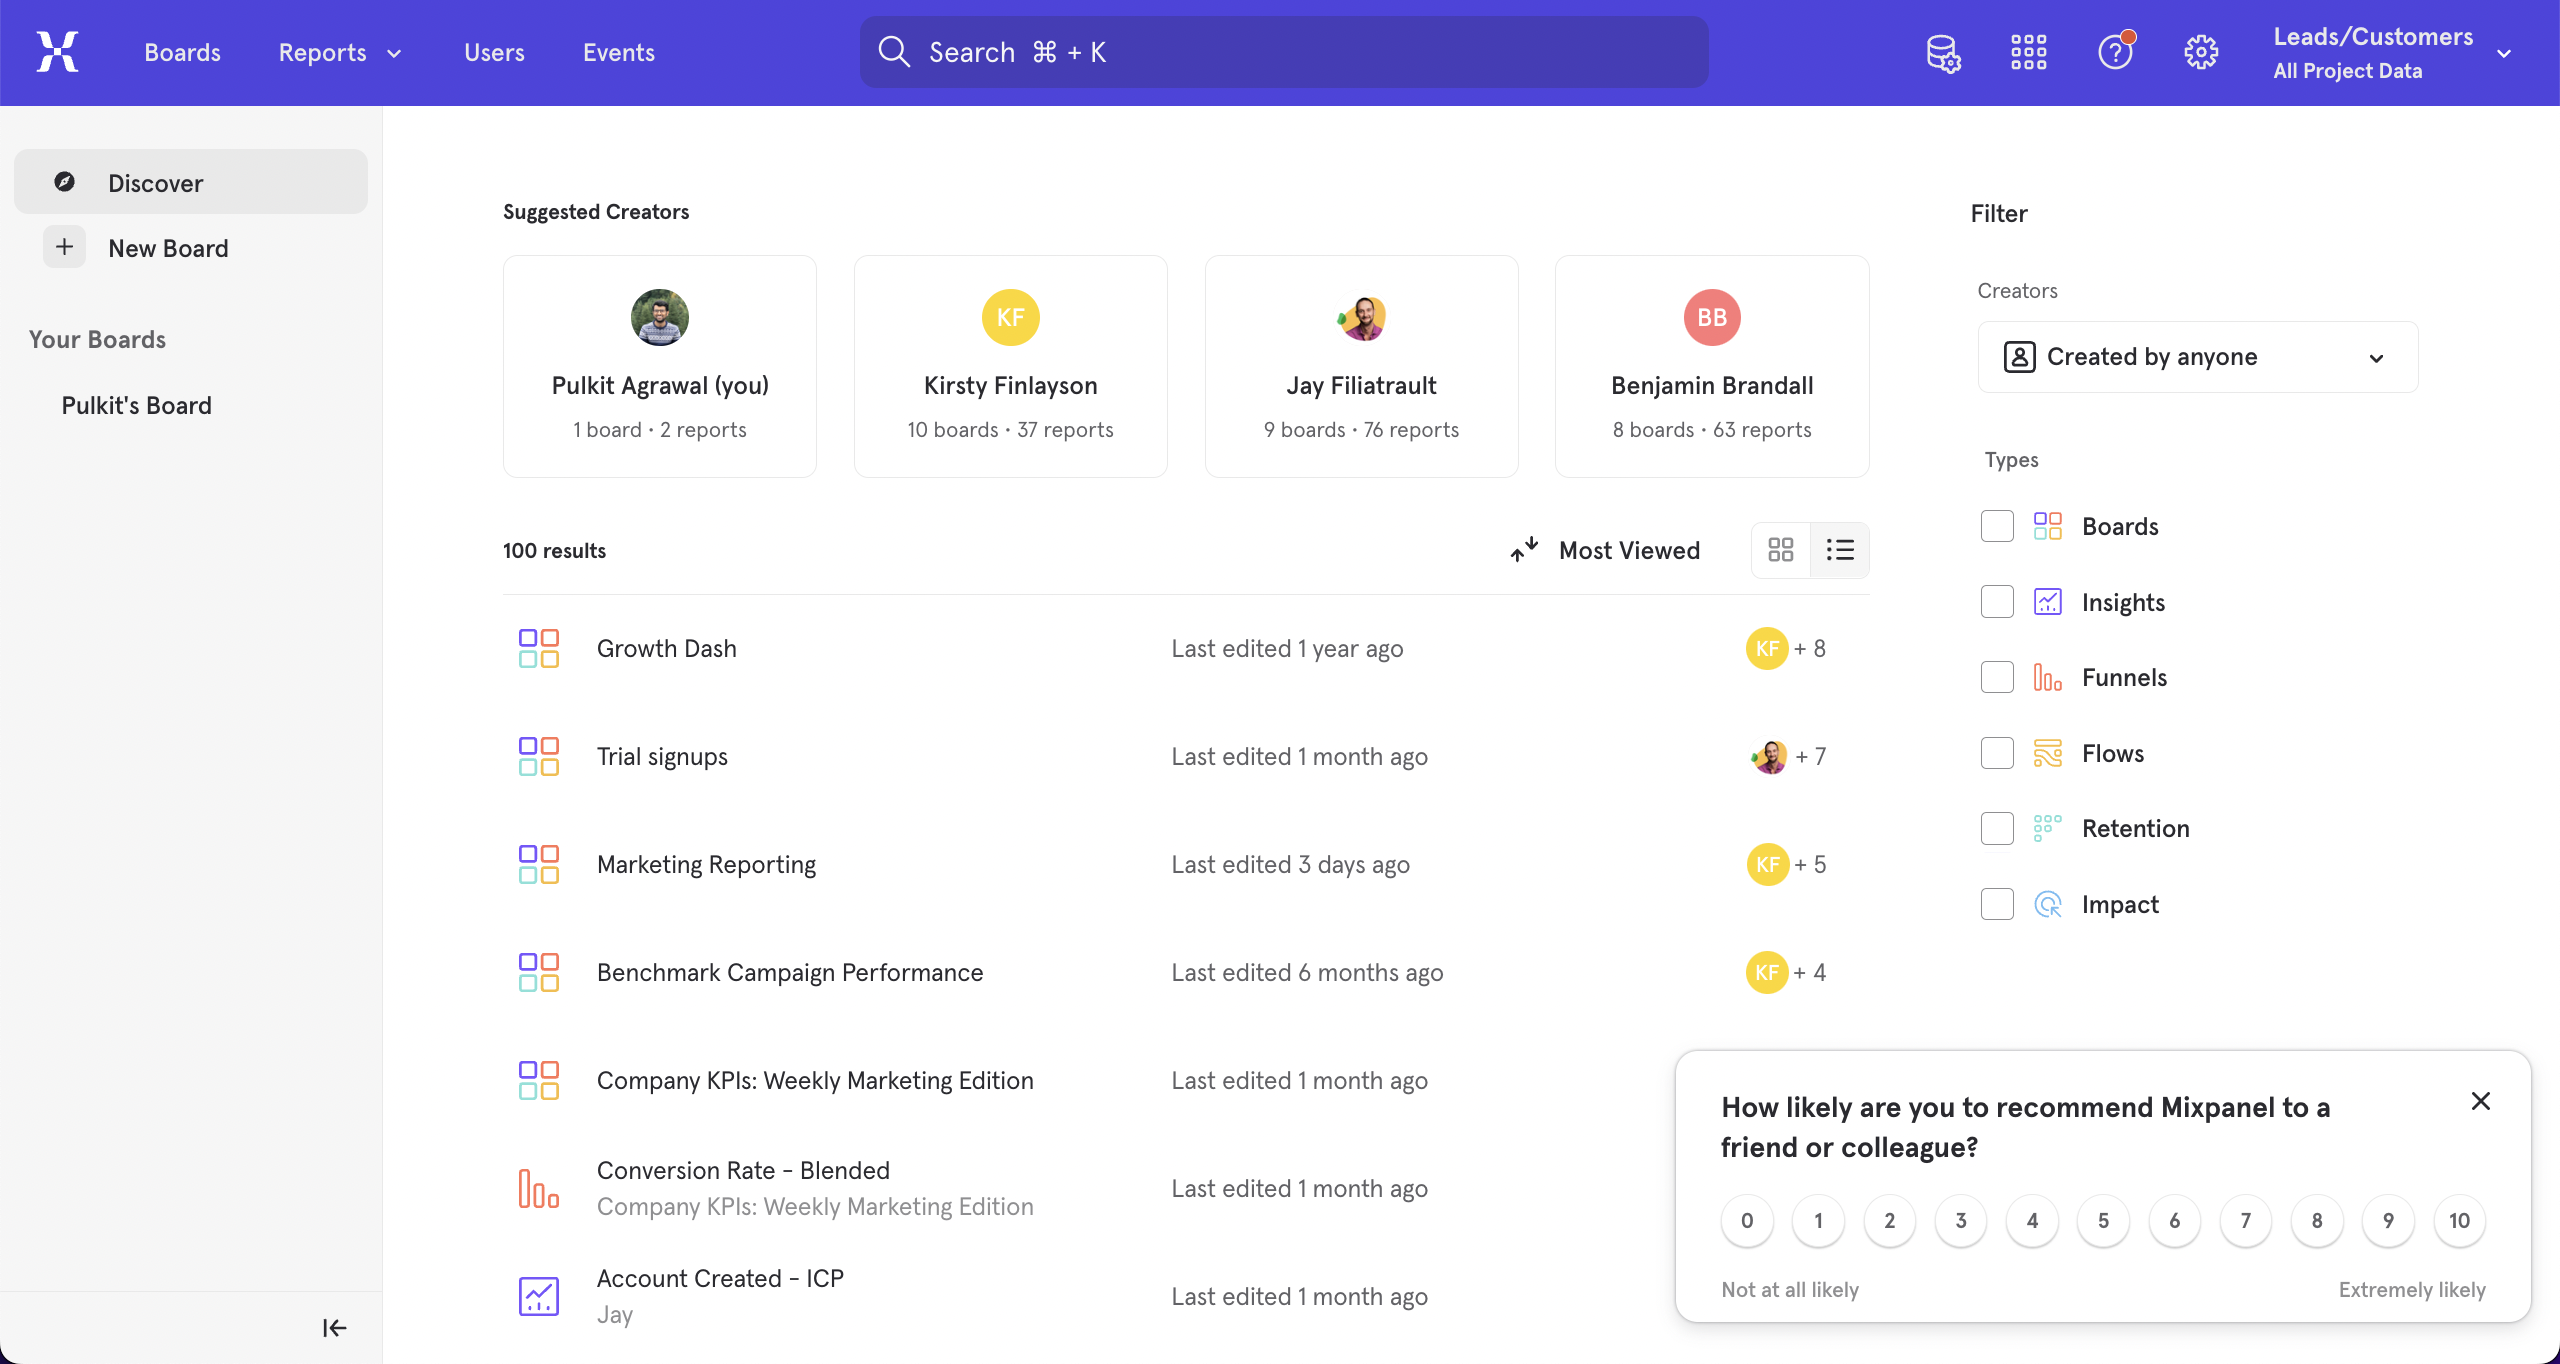Change the Most Viewed sort order
This screenshot has width=2560, height=1364.
point(1605,550)
